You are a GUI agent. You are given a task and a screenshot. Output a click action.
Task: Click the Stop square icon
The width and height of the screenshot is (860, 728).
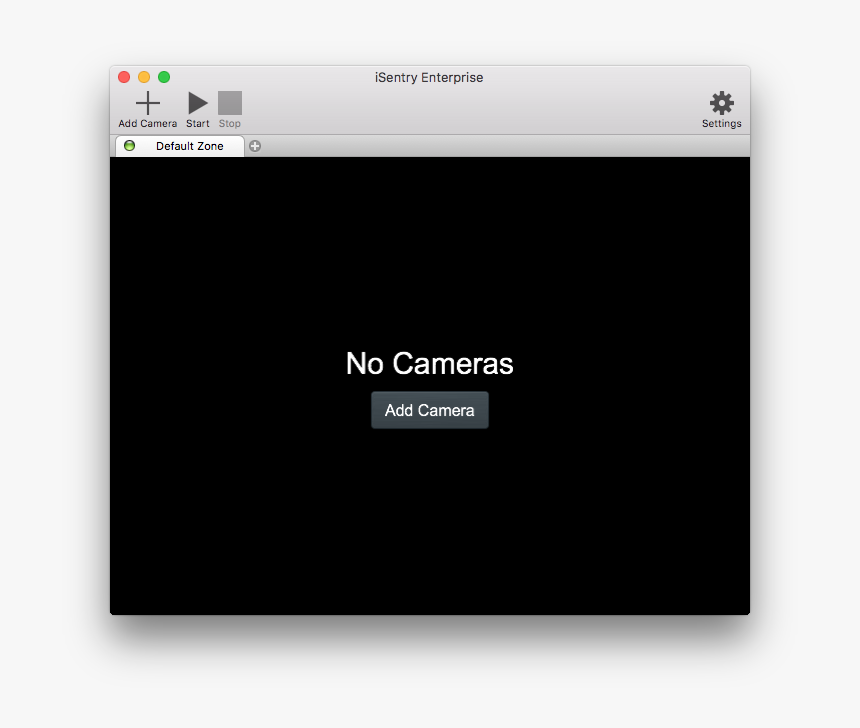(230, 103)
